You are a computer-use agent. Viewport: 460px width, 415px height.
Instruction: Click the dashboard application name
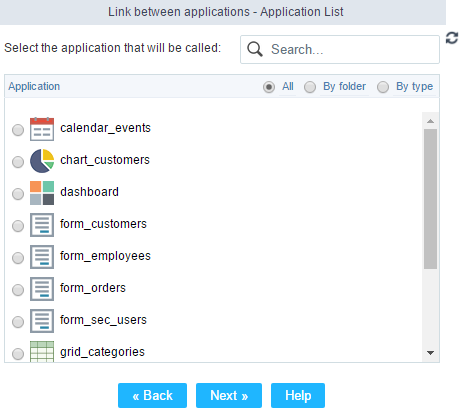tap(89, 192)
